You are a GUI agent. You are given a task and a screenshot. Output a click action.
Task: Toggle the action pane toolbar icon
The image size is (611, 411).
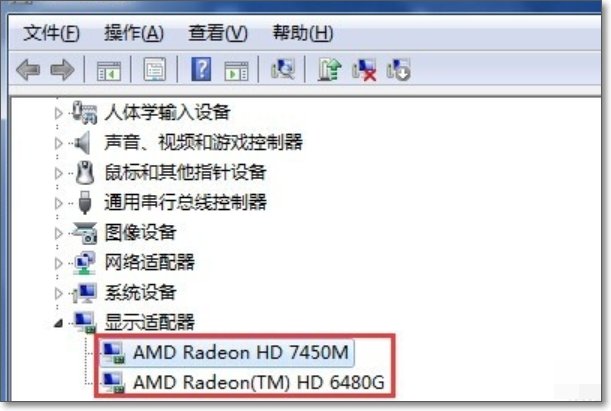[236, 71]
